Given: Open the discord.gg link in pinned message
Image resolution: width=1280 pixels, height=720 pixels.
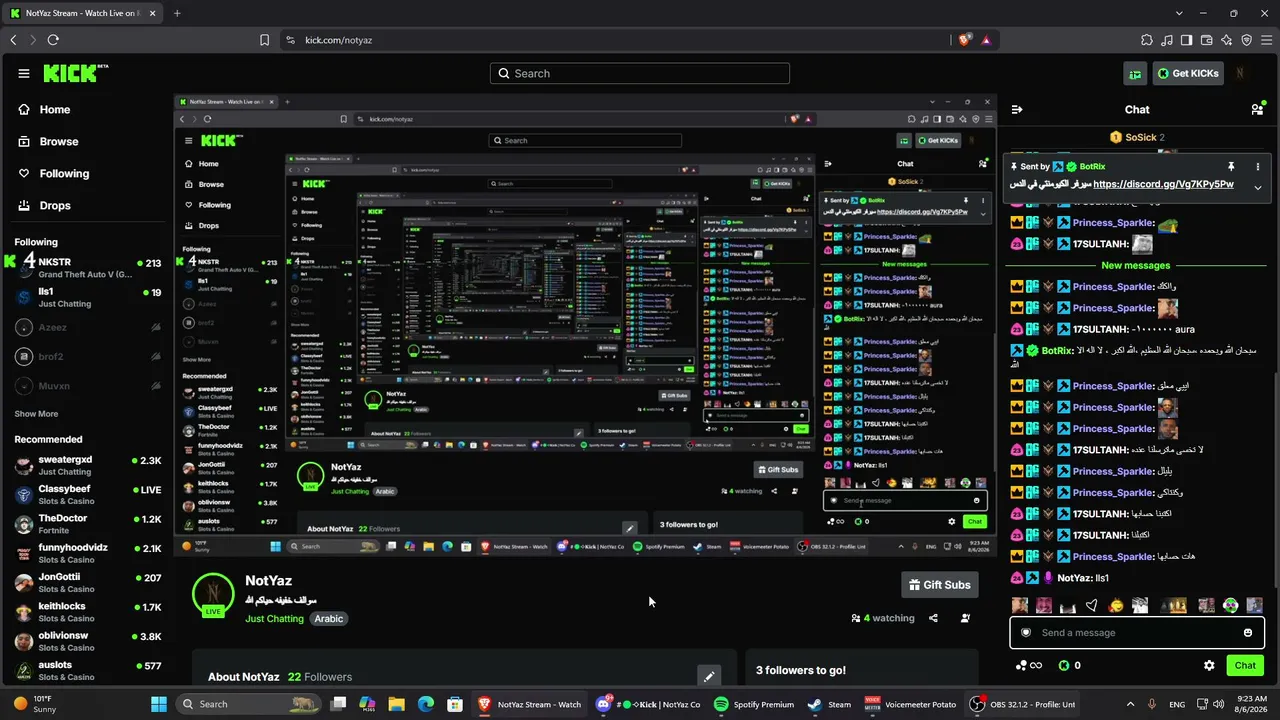Looking at the screenshot, I should tap(1163, 184).
